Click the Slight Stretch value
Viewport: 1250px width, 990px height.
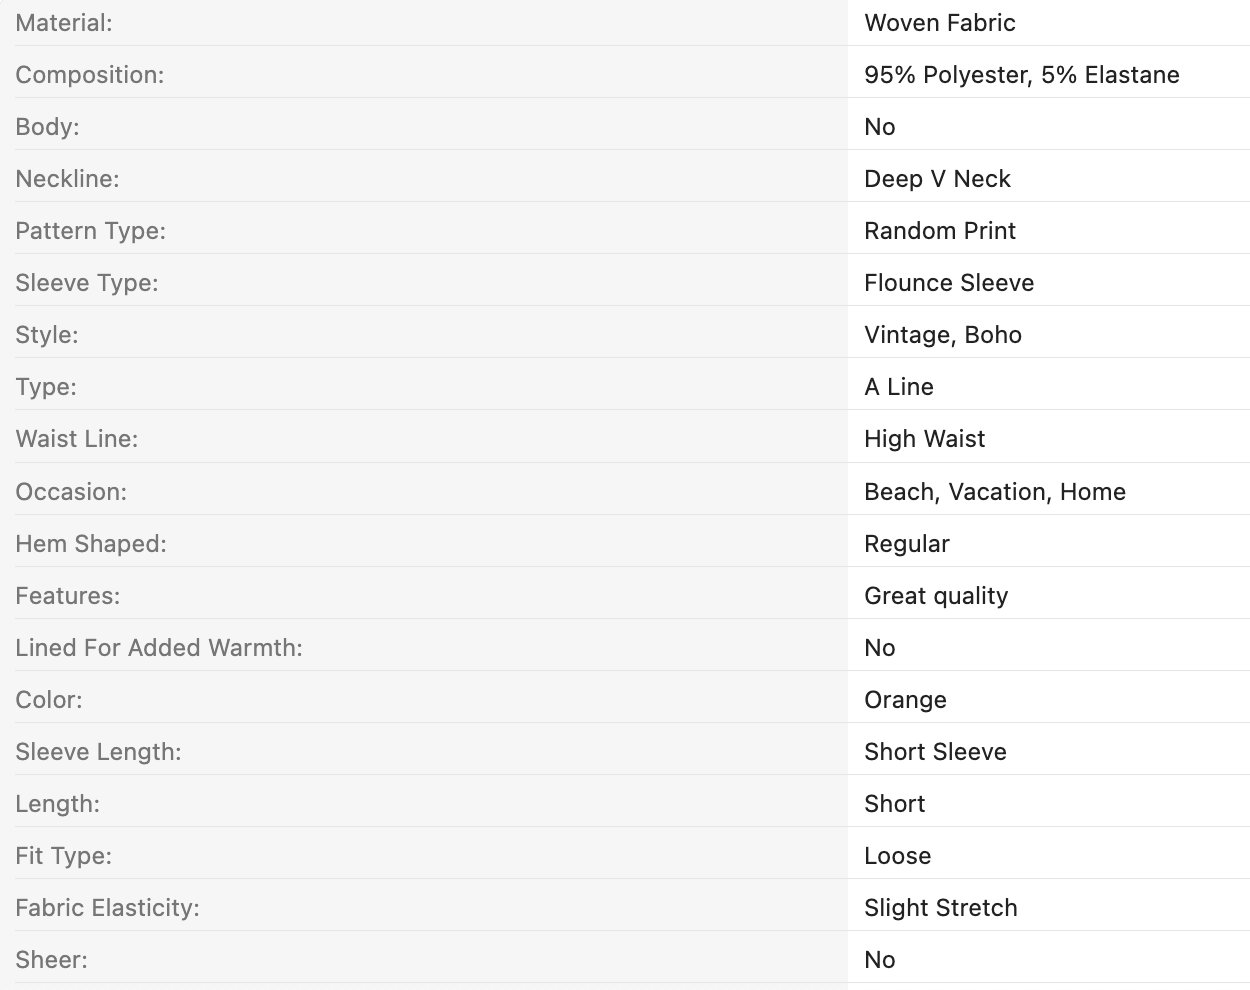click(941, 908)
